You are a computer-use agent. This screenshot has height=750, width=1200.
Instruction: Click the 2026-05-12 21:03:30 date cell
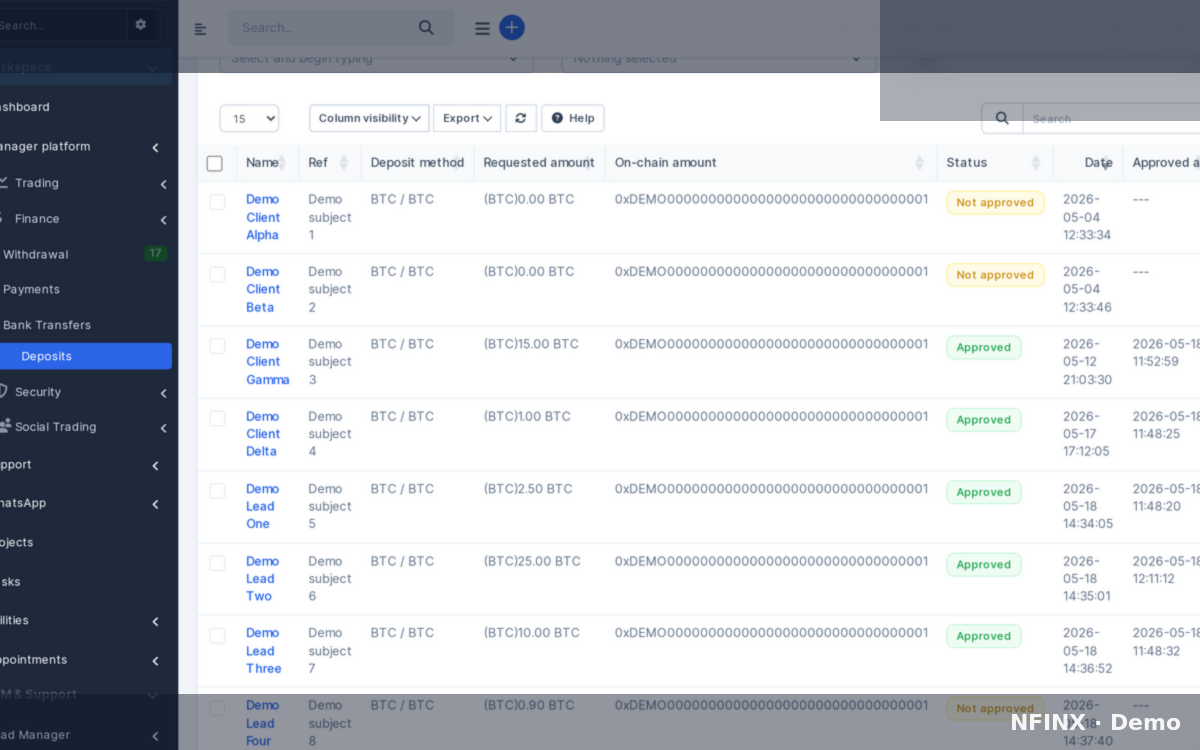coord(1087,362)
